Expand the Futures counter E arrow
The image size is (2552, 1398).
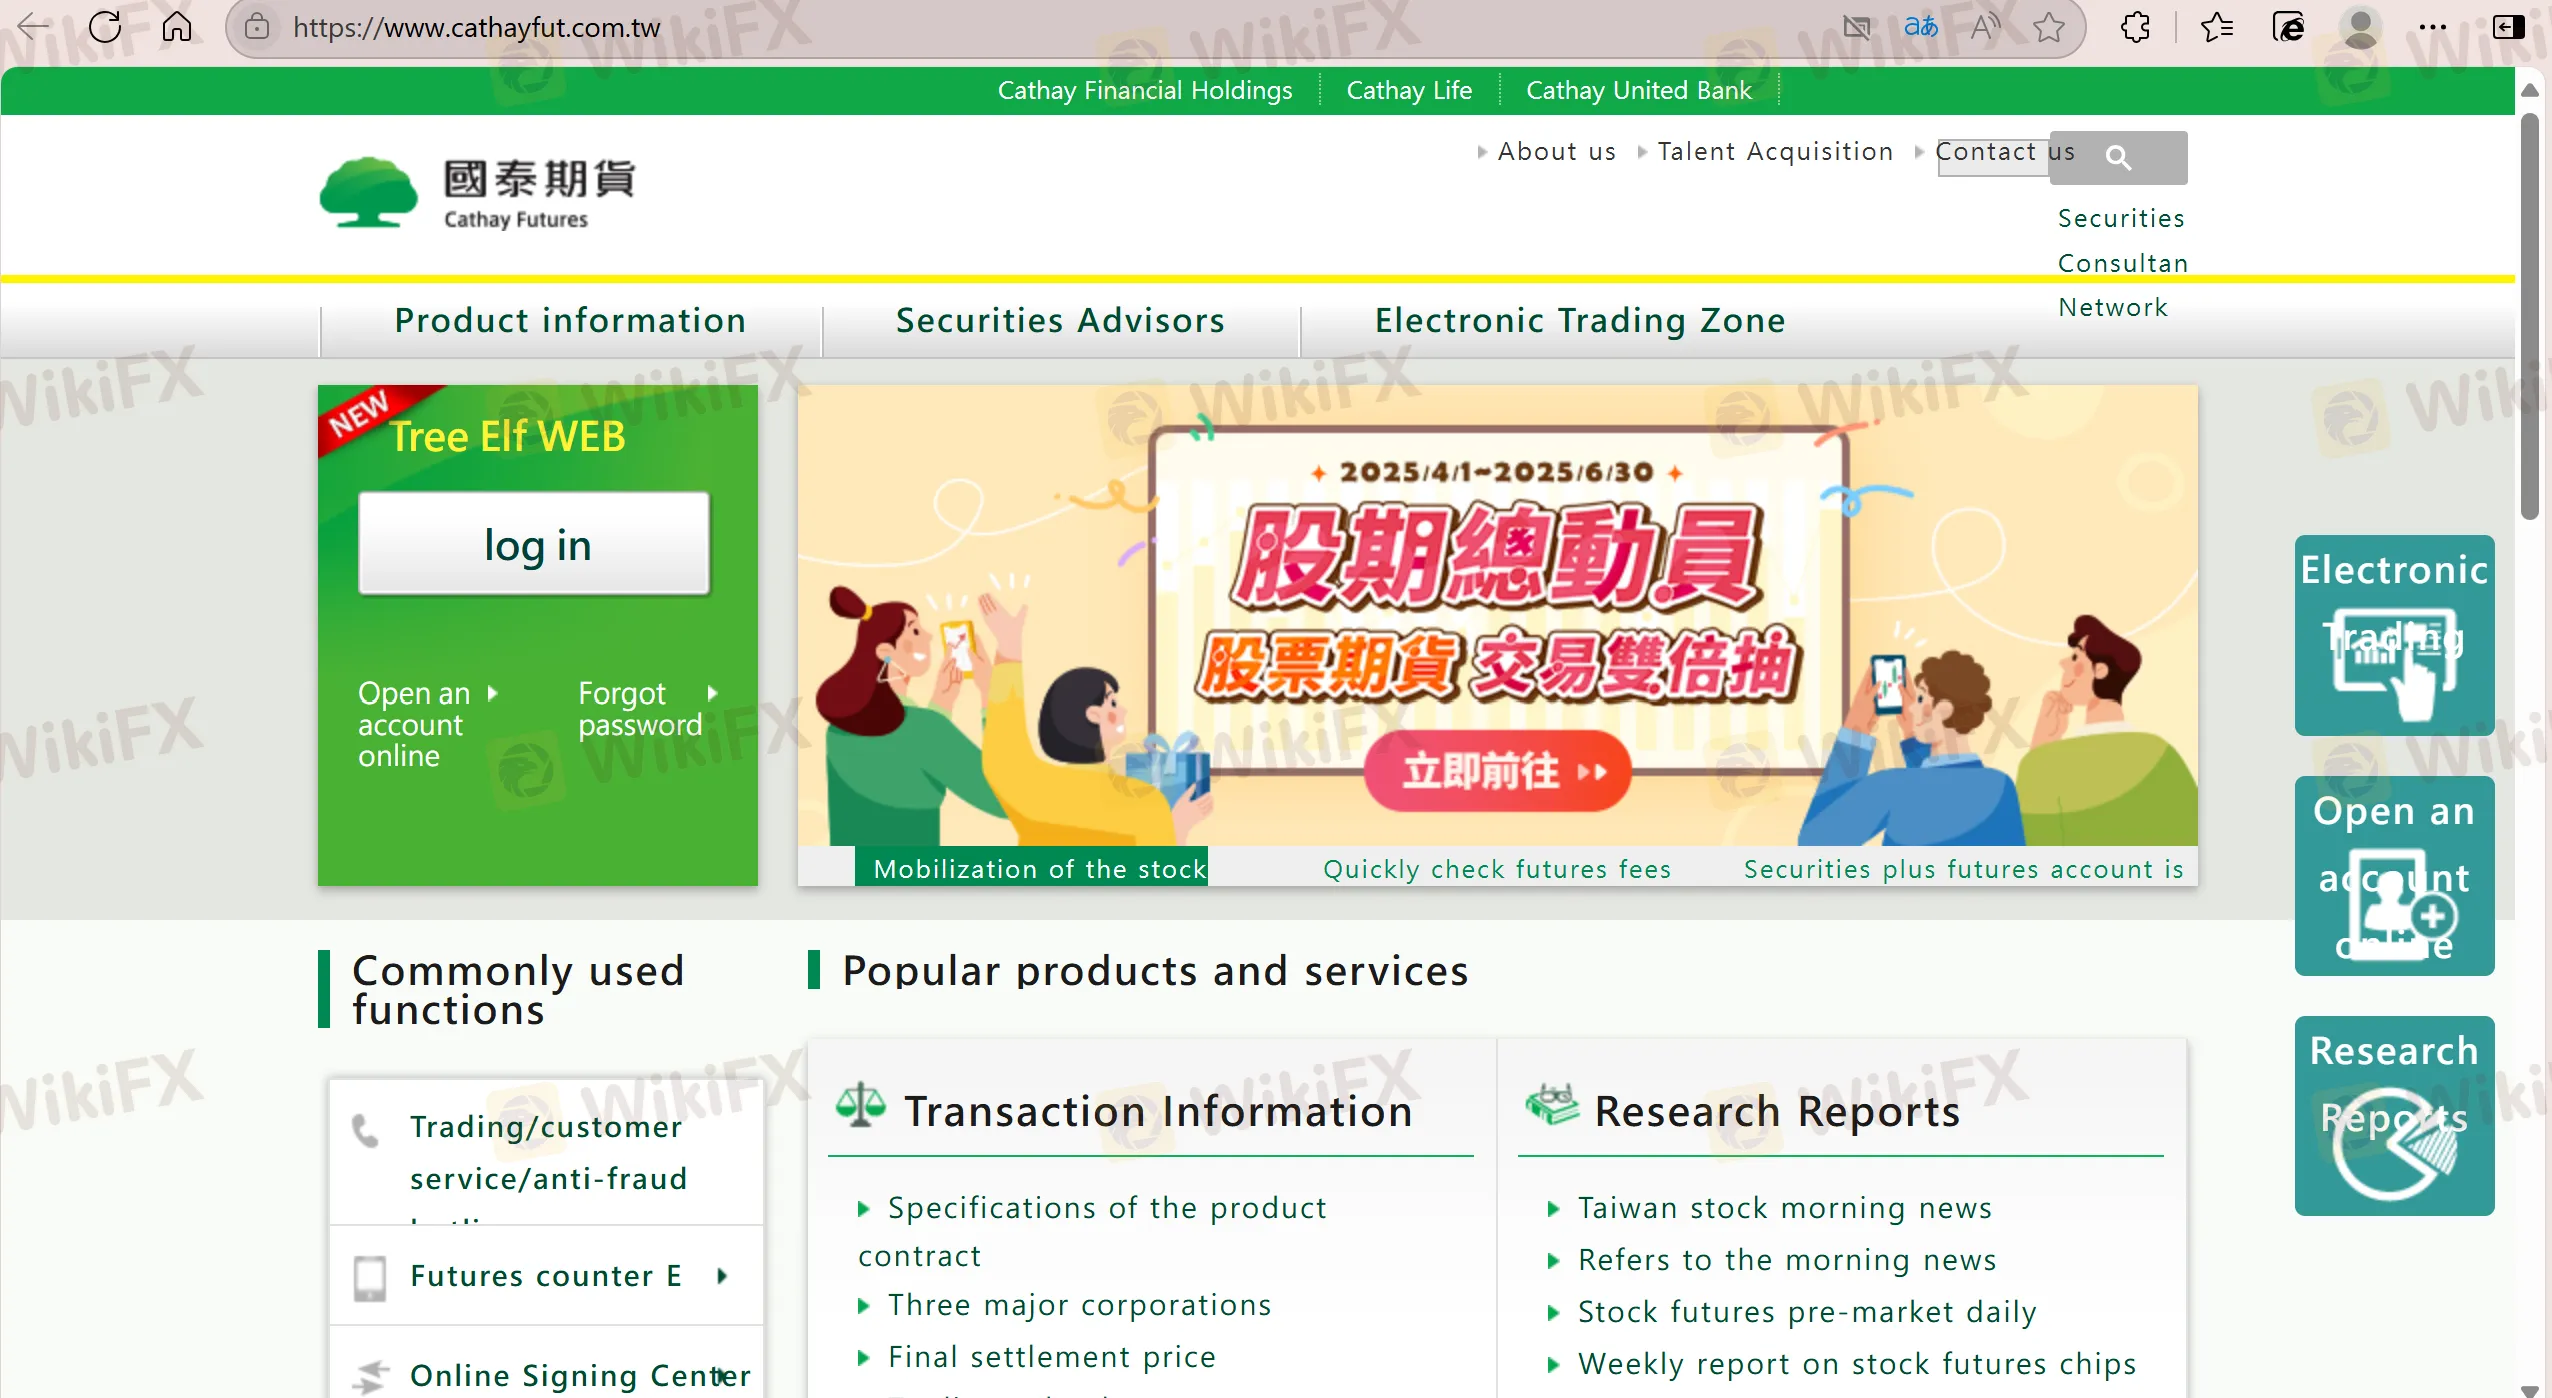point(722,1276)
